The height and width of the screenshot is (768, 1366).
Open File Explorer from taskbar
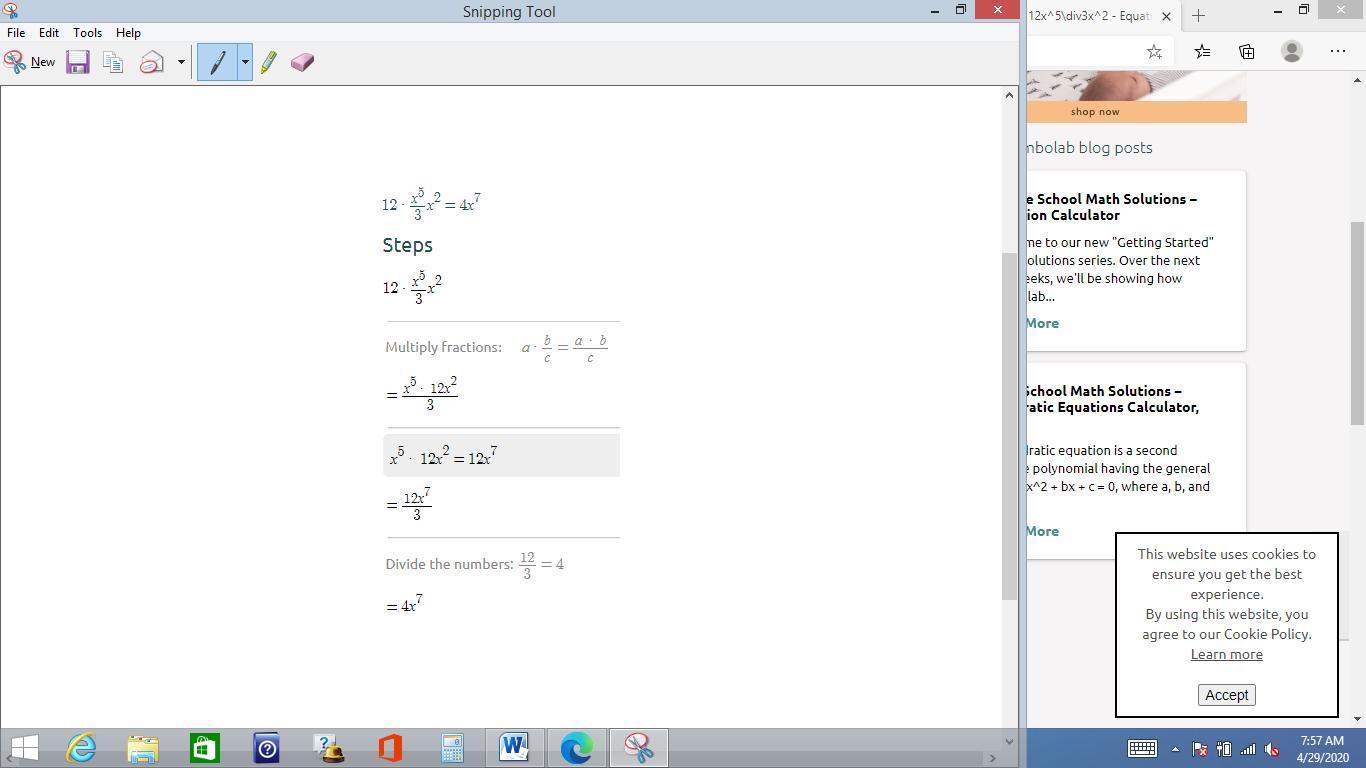click(x=143, y=747)
